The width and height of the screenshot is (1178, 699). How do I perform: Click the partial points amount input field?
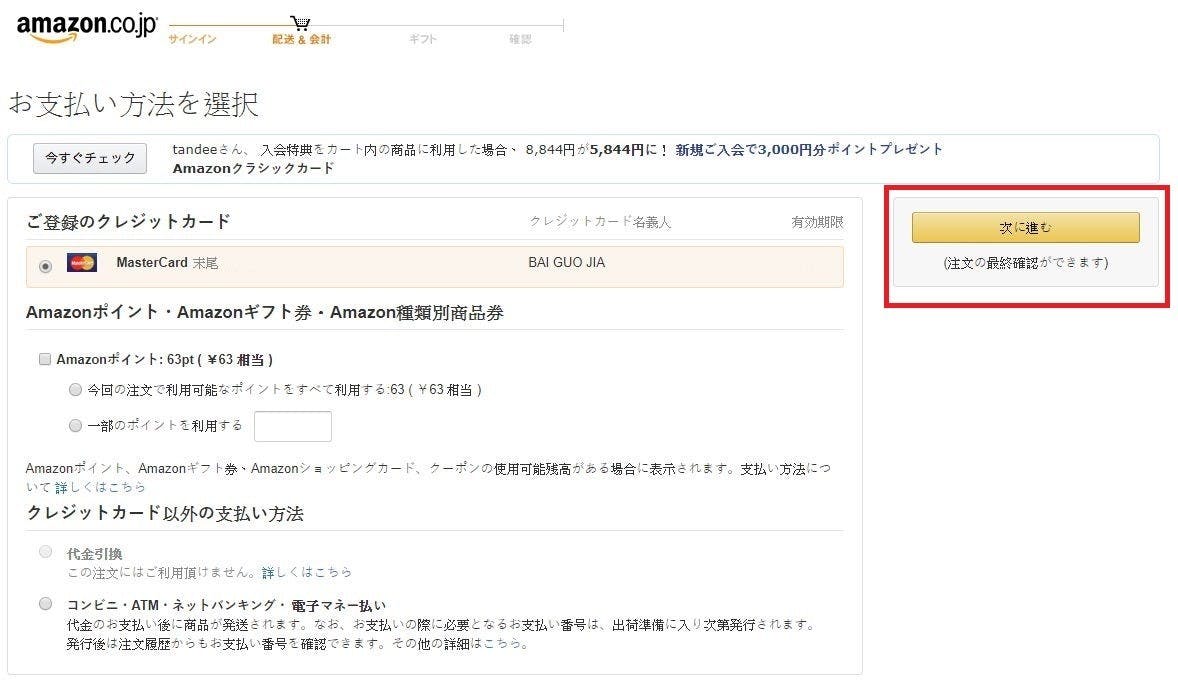click(293, 426)
